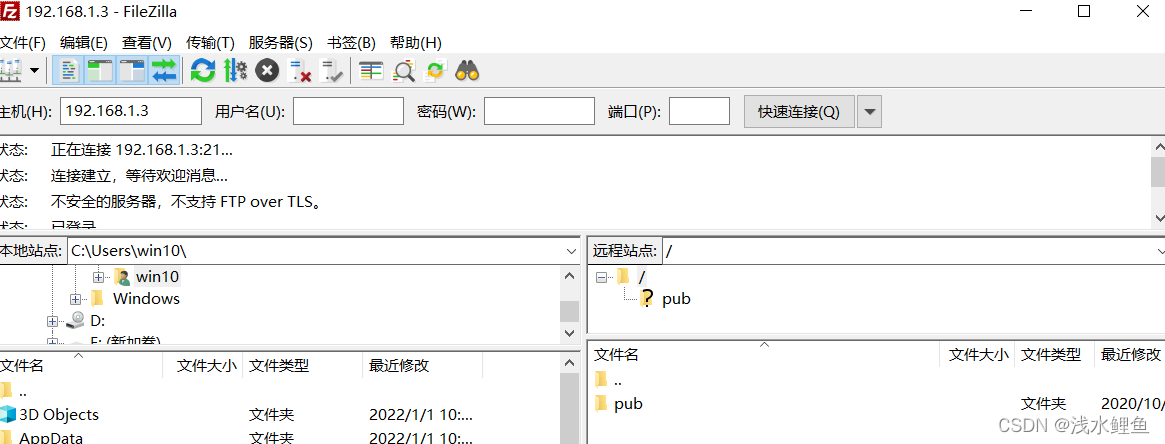Select pub folder in remote tree

coord(676,298)
